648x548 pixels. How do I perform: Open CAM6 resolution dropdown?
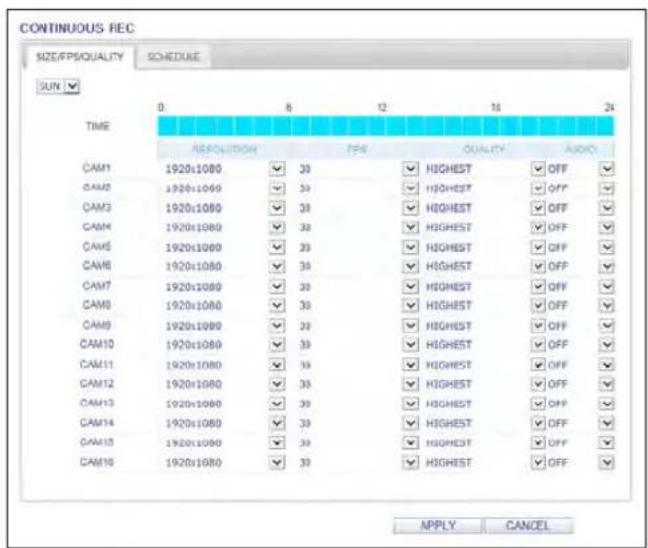click(x=277, y=266)
